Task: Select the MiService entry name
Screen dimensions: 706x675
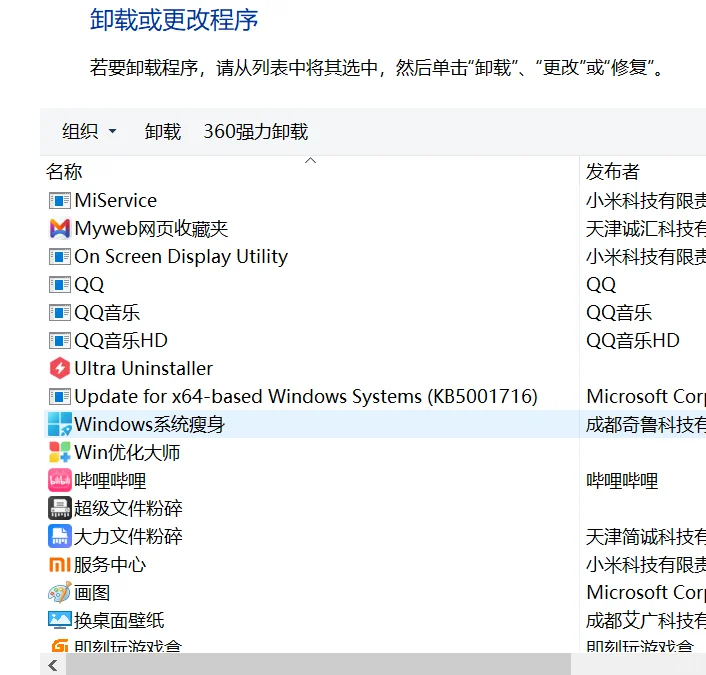Action: pos(116,200)
